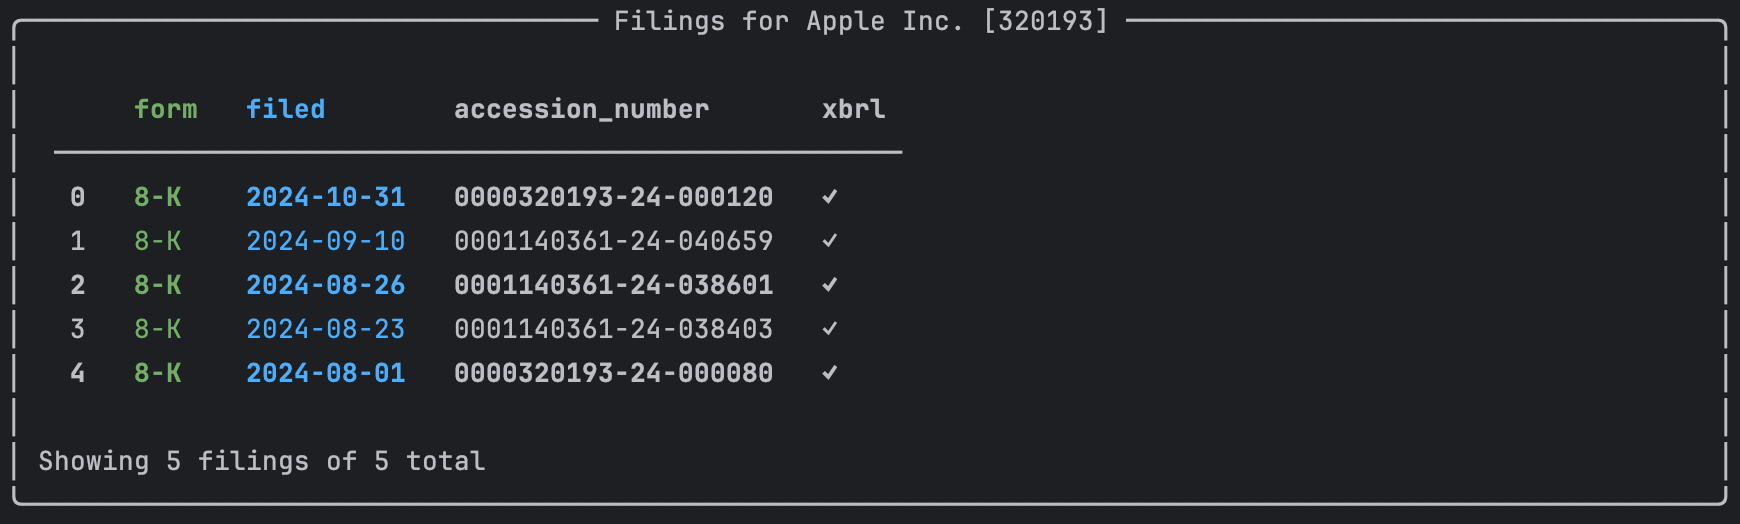
Task: Click the xbrl checkmark in 2024-08-23 row
Action: click(x=830, y=329)
